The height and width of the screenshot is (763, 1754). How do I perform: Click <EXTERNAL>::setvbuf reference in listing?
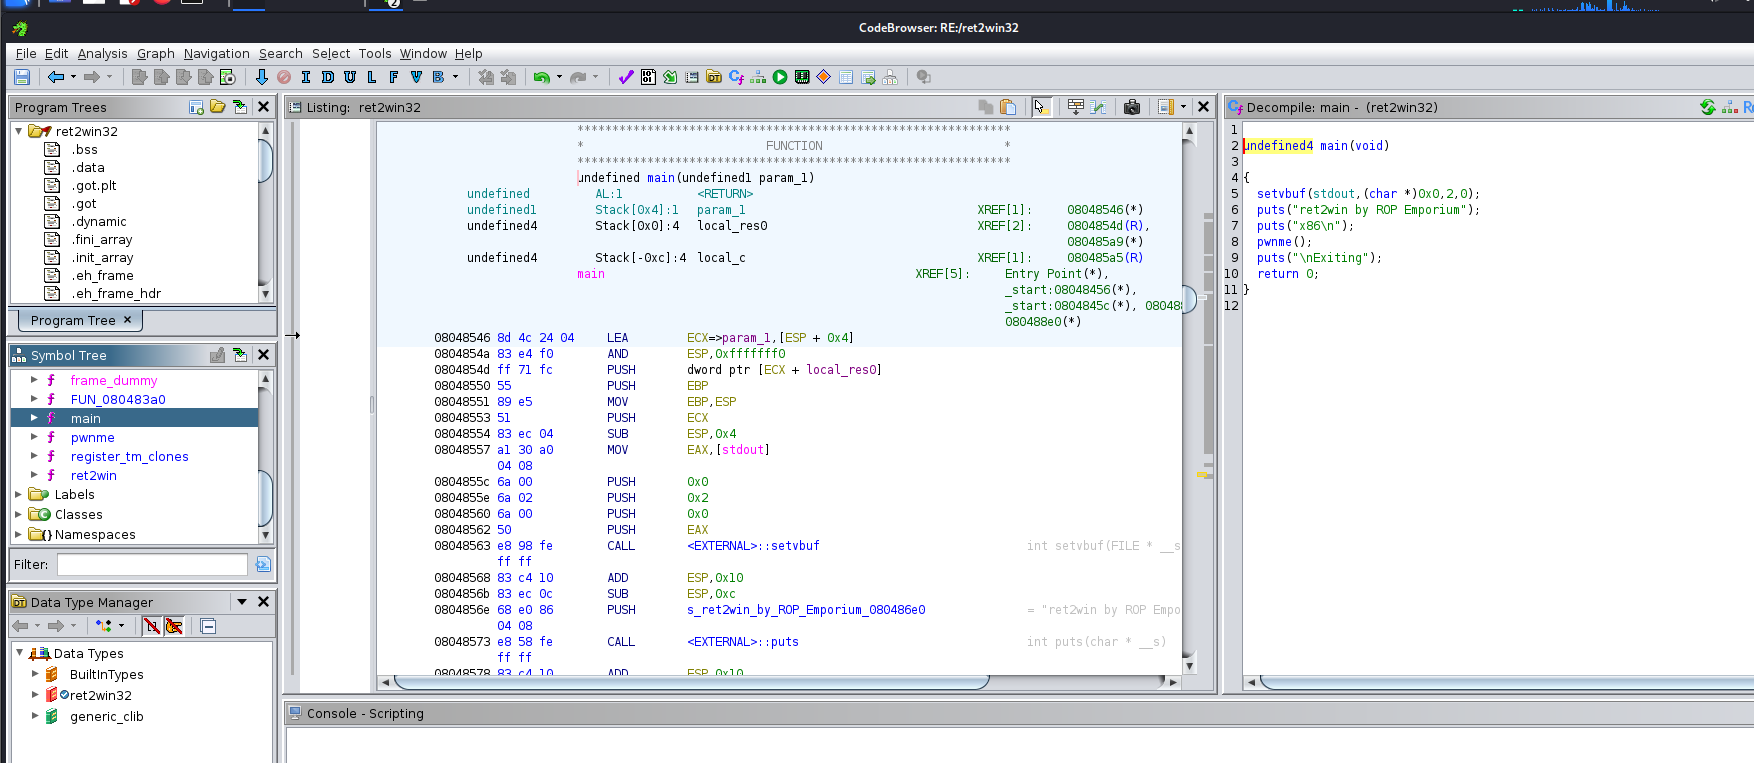pyautogui.click(x=753, y=546)
